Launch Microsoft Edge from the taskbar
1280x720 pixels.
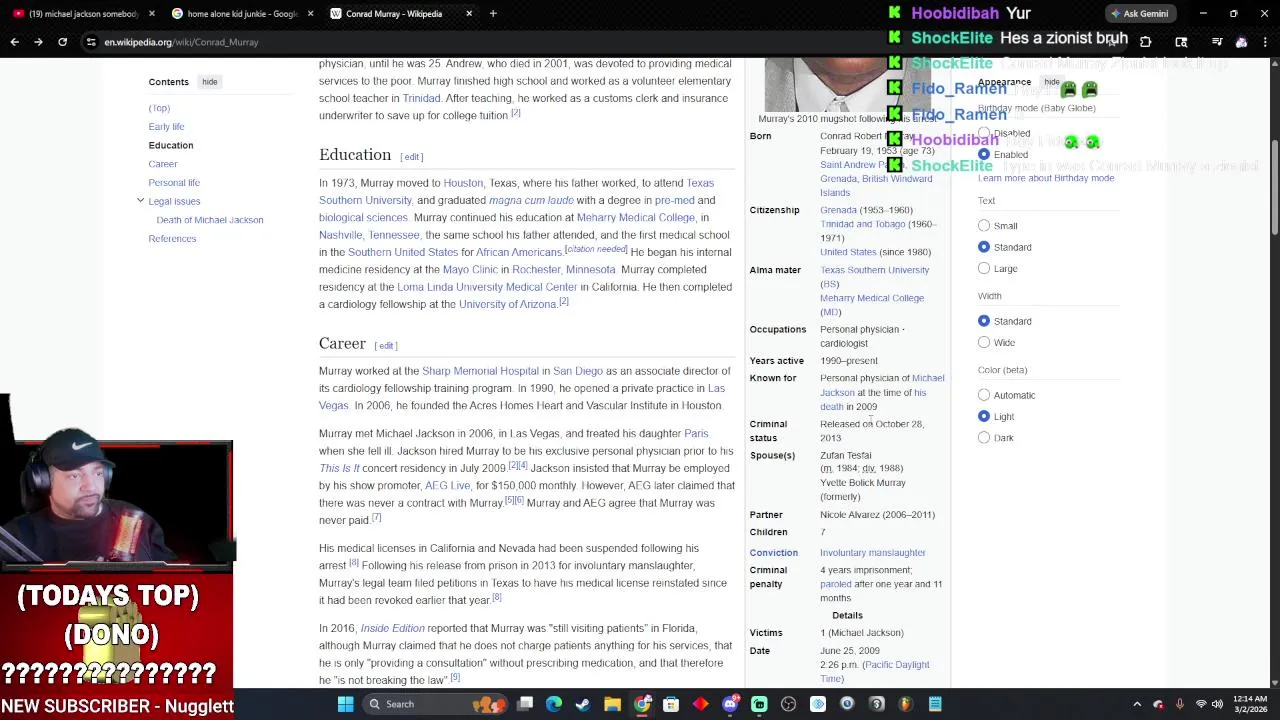click(x=554, y=704)
